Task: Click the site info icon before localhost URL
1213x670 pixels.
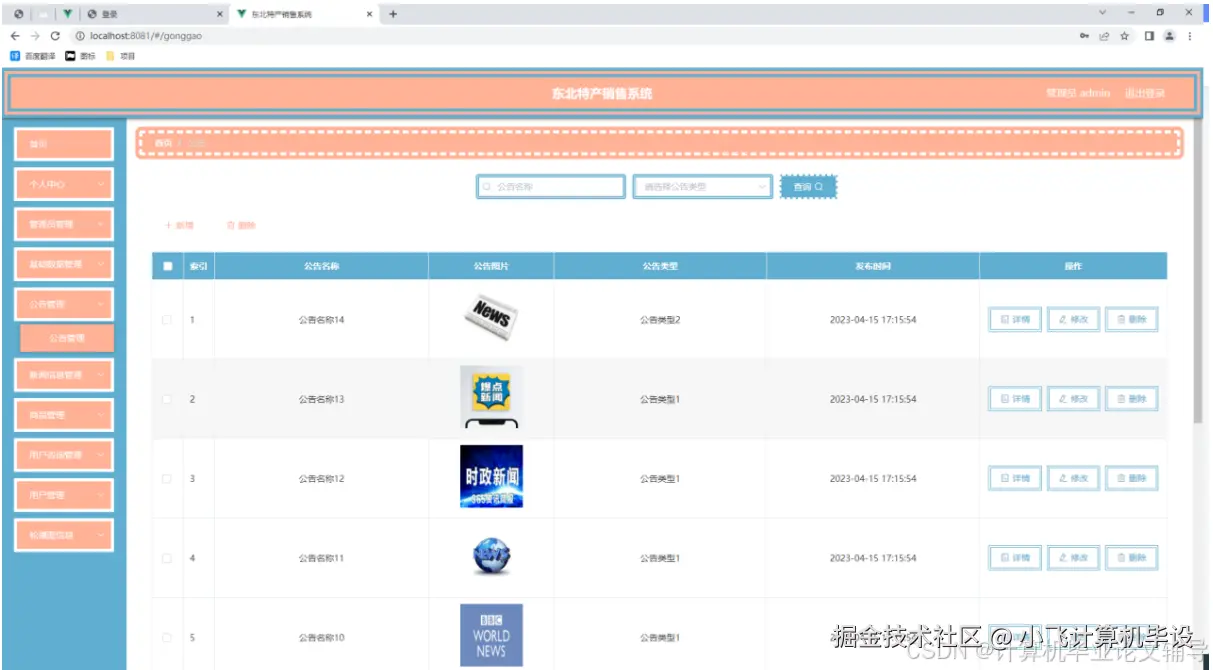Action: (79, 36)
